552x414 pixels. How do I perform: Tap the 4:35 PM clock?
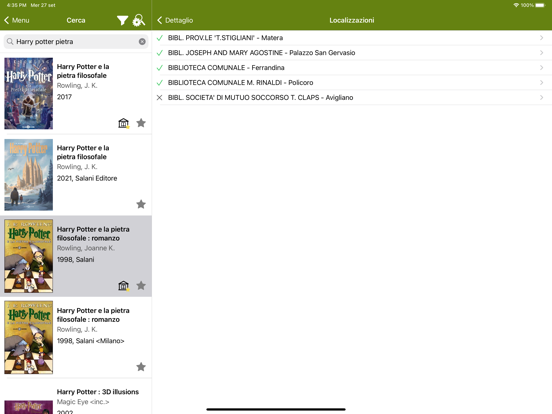click(x=17, y=5)
